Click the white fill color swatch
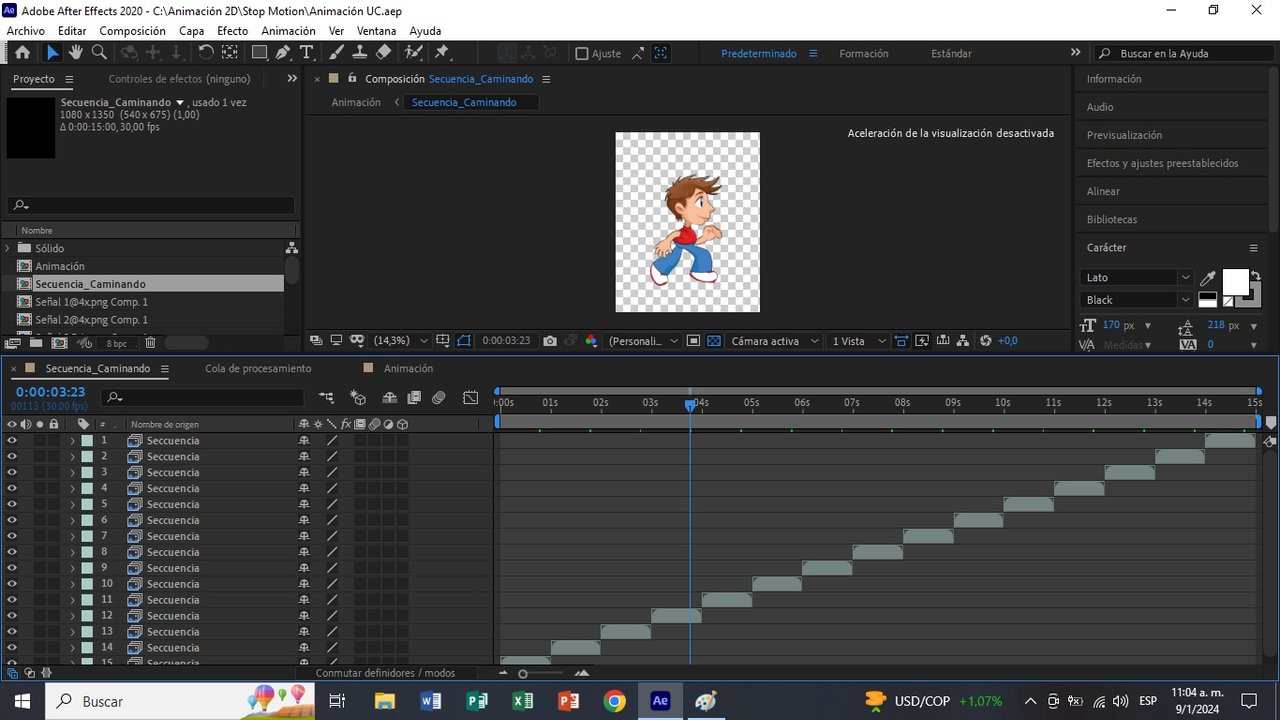The image size is (1280, 720). 1236,282
